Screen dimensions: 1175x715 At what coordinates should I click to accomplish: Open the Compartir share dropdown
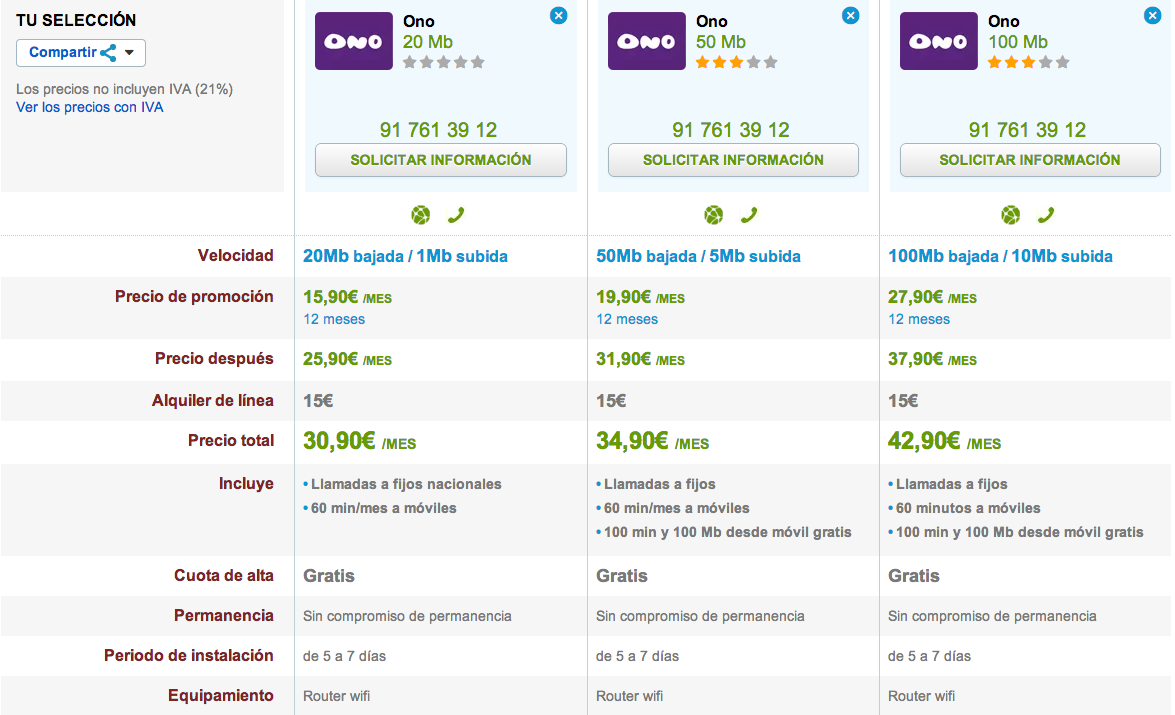81,52
